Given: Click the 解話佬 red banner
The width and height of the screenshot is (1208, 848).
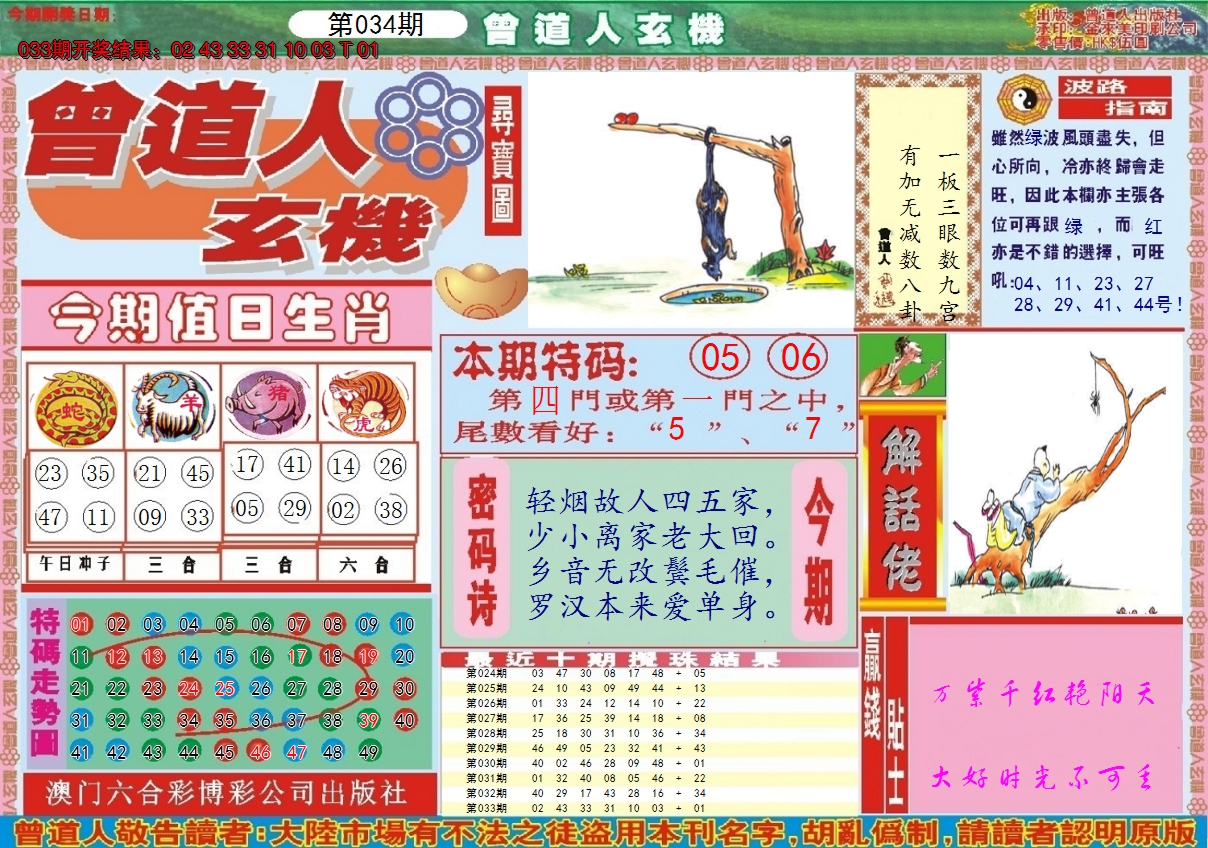Looking at the screenshot, I should pyautogui.click(x=901, y=506).
